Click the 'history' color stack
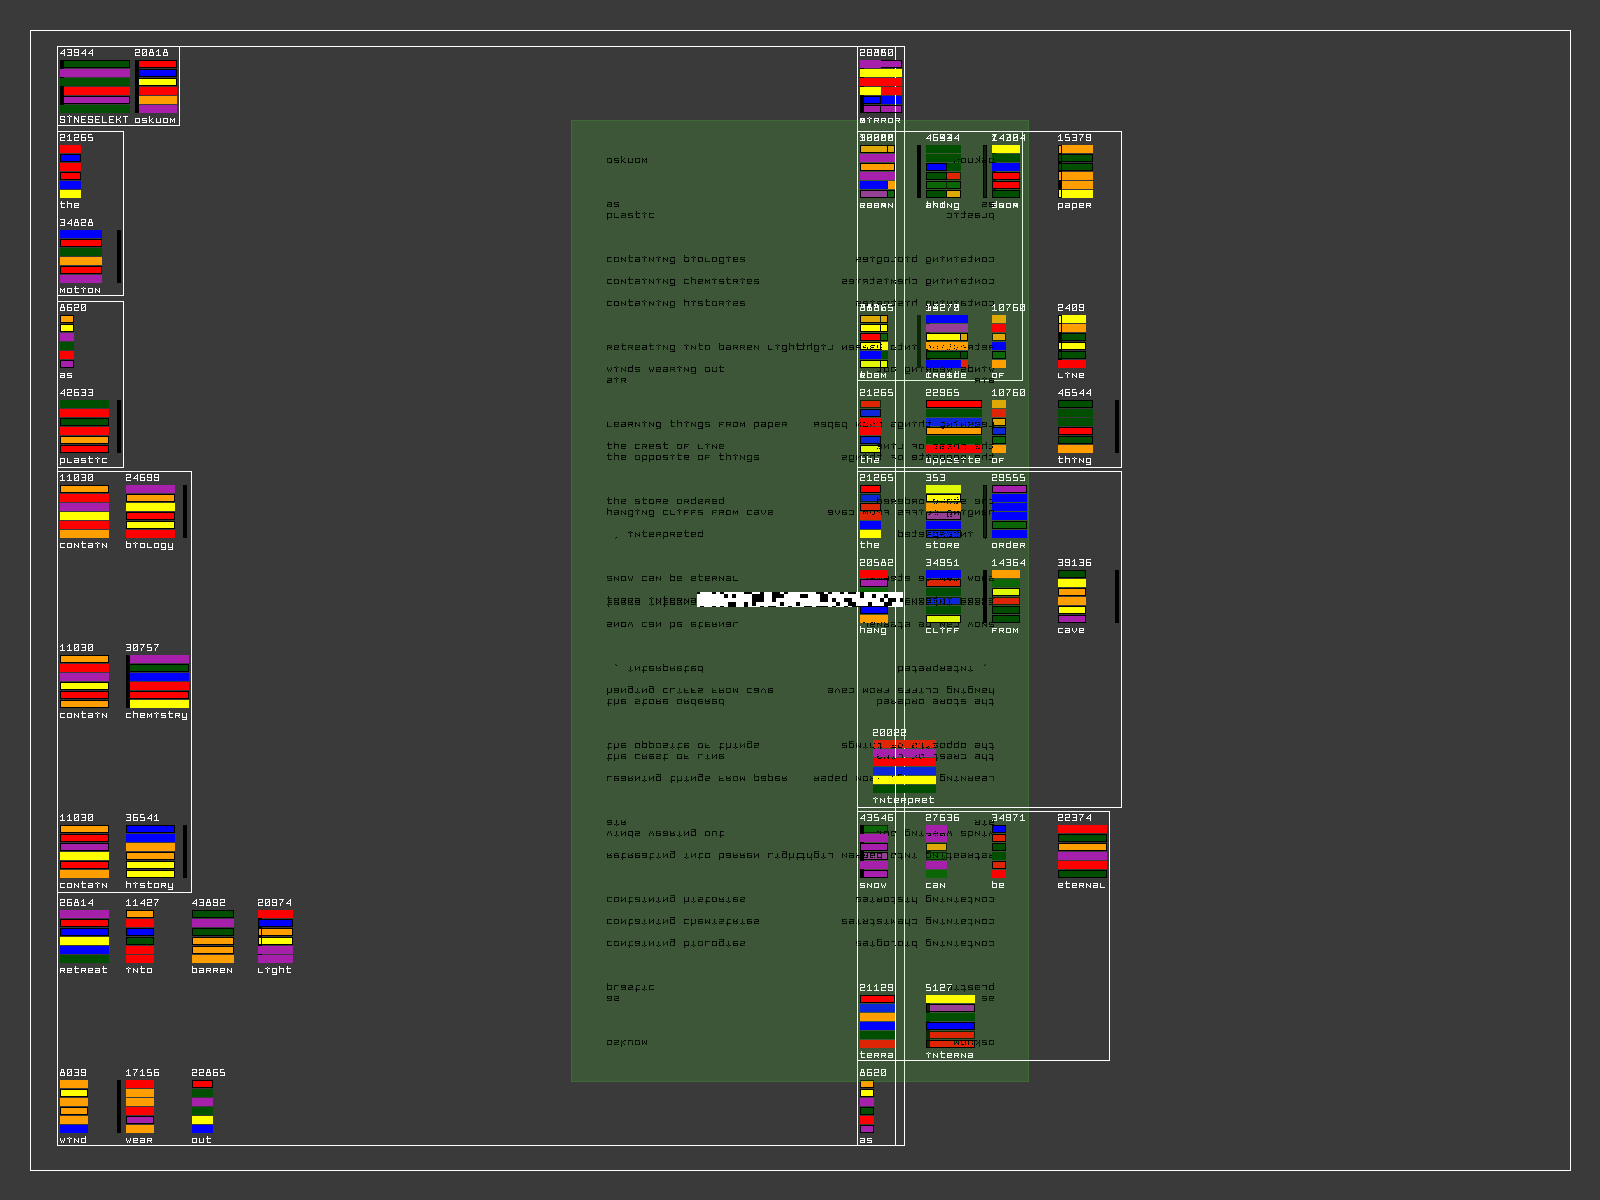This screenshot has width=1600, height=1200. coord(150,851)
